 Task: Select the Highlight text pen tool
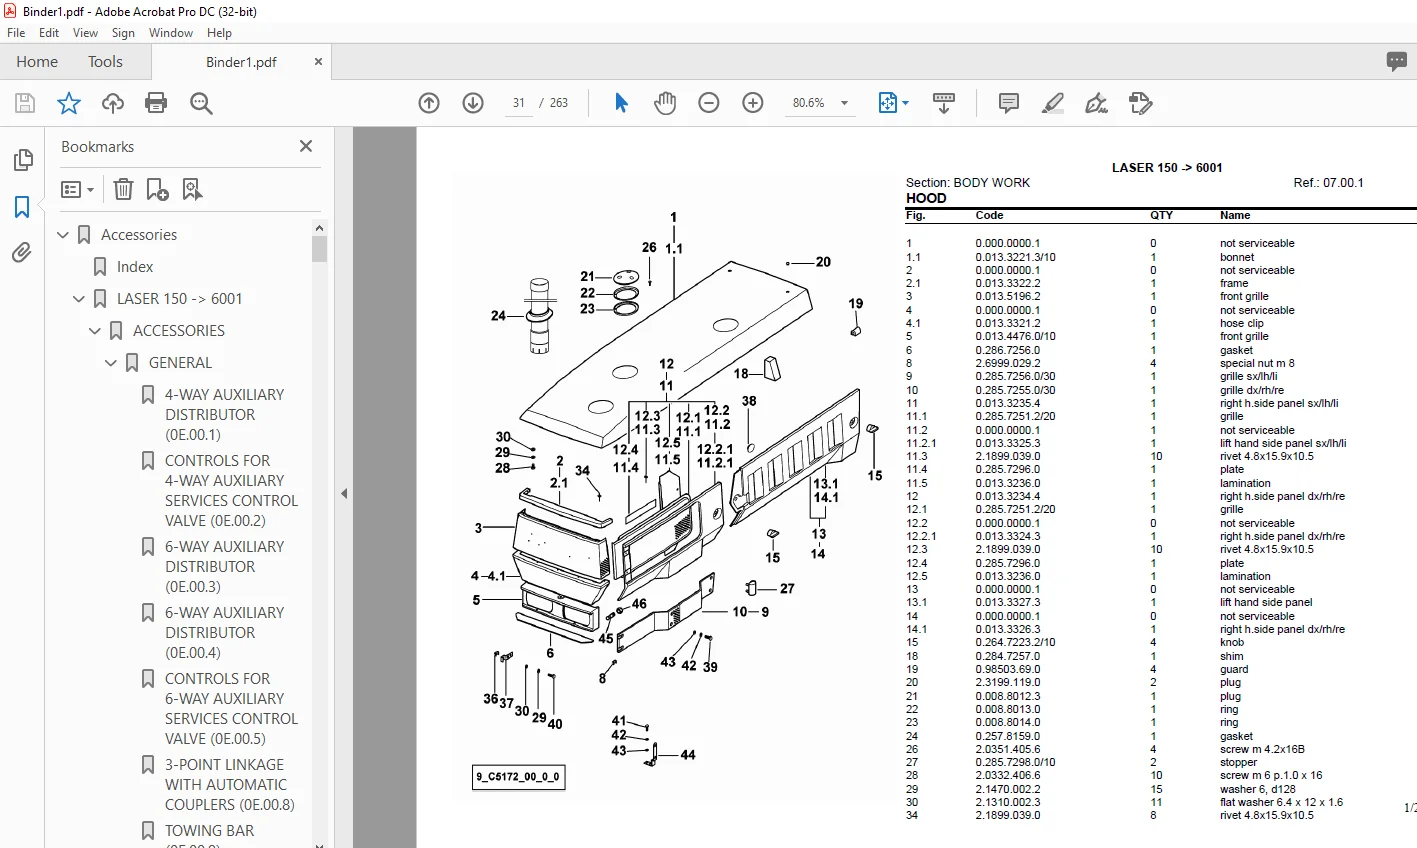coord(1052,103)
